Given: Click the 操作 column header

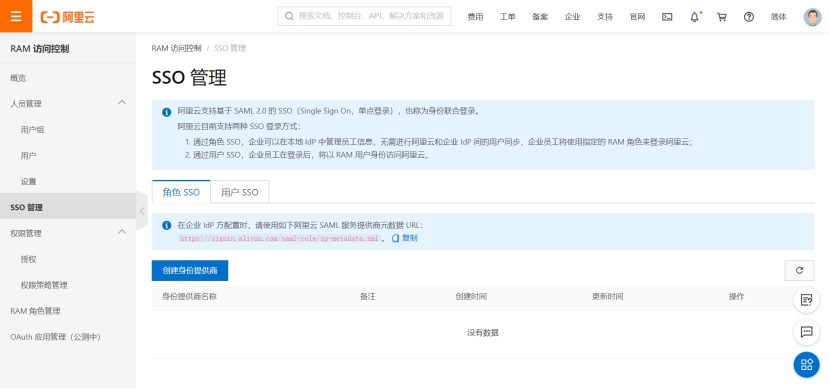Looking at the screenshot, I should 736,296.
